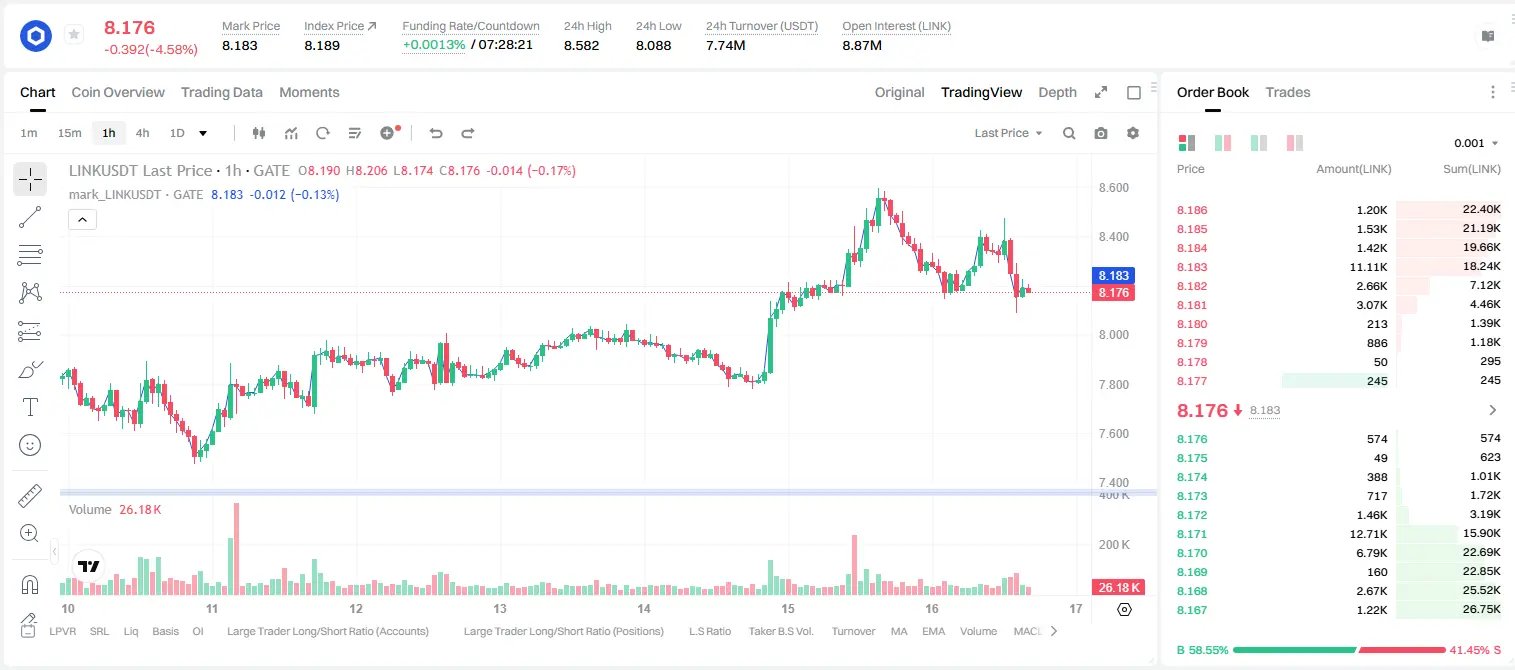Switch chart to Depth view
Viewport: 1515px width, 670px height.
point(1057,92)
